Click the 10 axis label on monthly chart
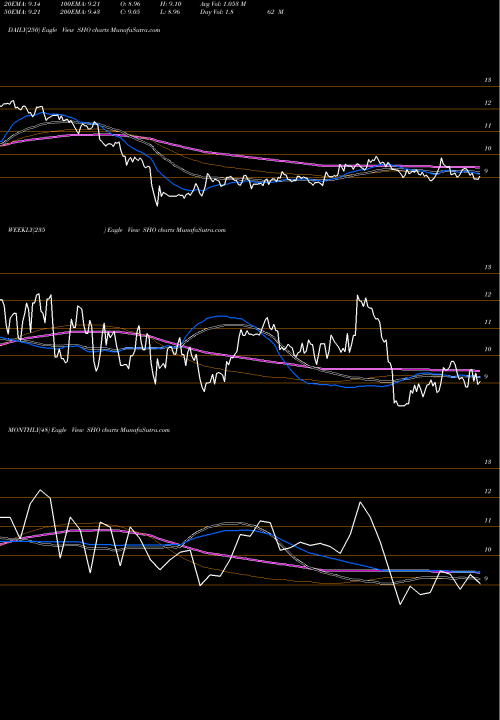 488,550
